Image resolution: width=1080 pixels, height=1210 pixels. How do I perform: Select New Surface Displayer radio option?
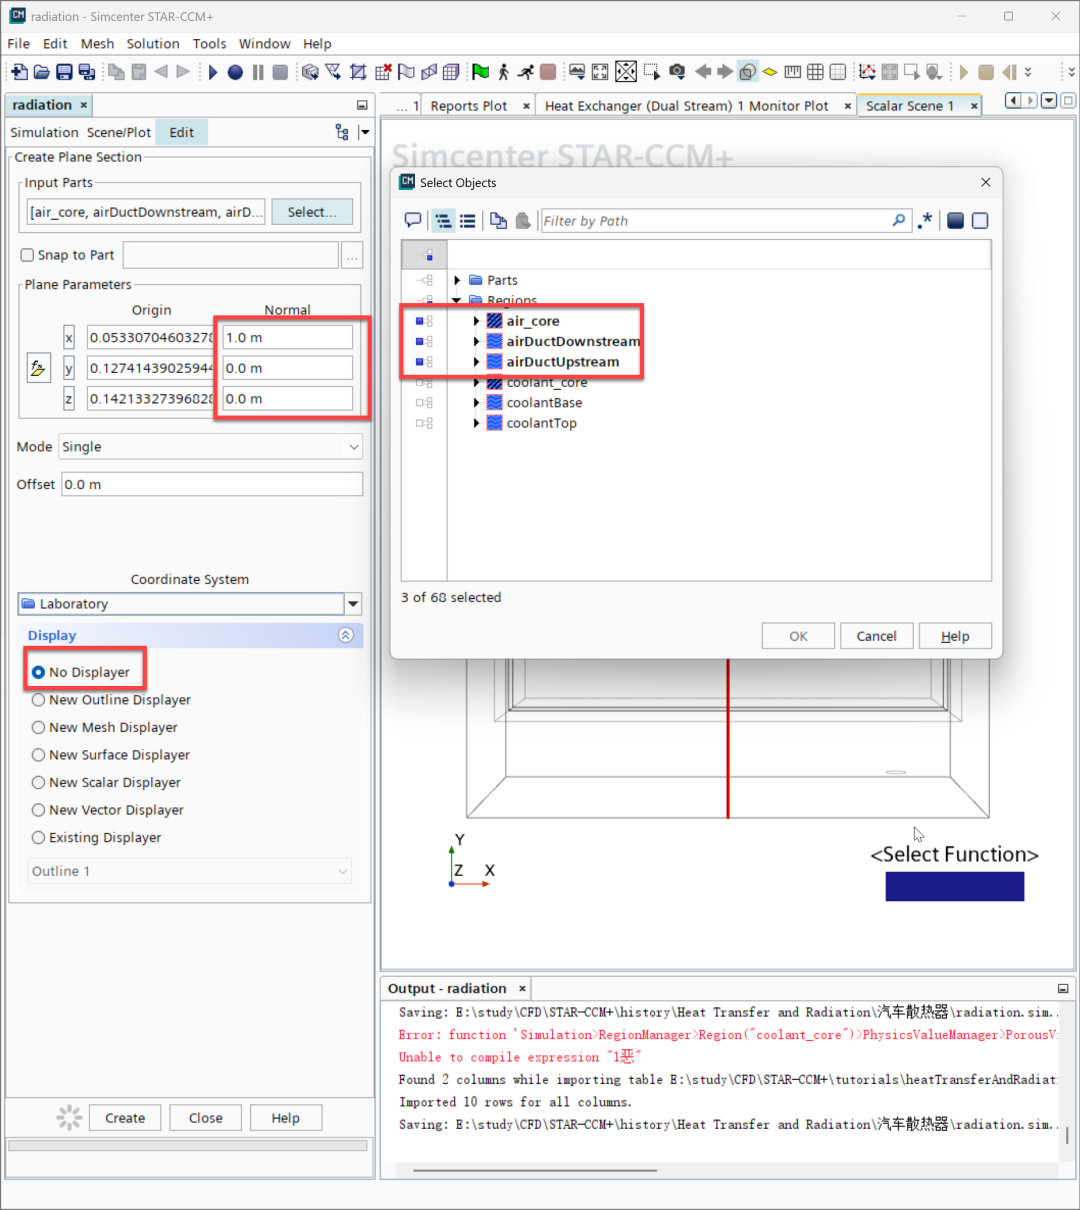[x=38, y=755]
